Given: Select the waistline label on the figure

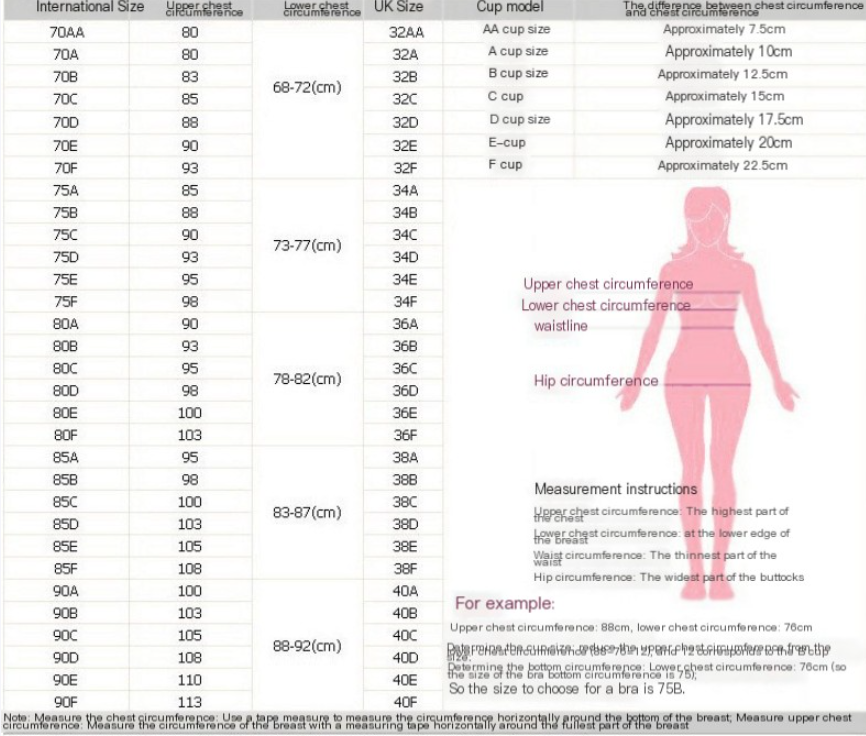Looking at the screenshot, I should [561, 326].
